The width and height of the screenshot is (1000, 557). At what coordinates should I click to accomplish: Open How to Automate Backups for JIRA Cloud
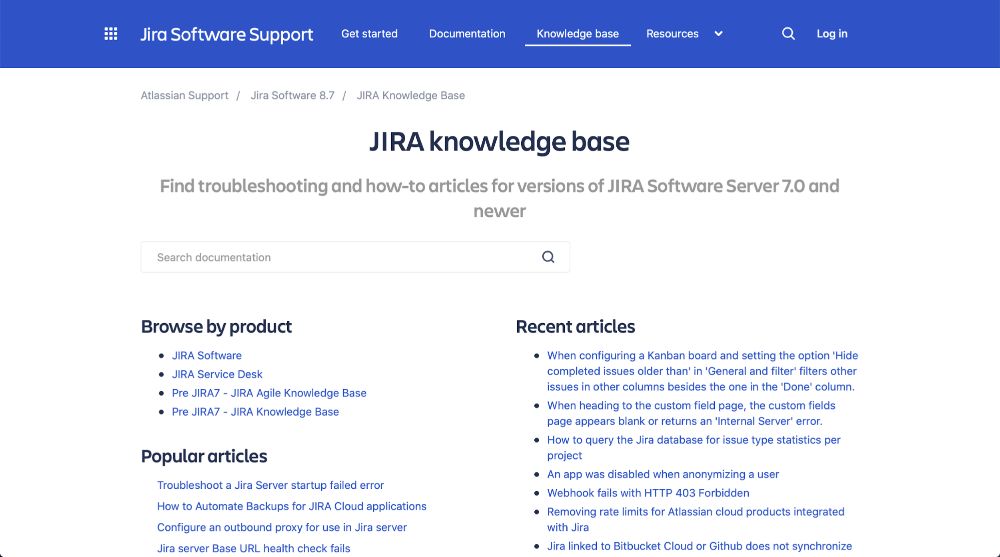291,506
